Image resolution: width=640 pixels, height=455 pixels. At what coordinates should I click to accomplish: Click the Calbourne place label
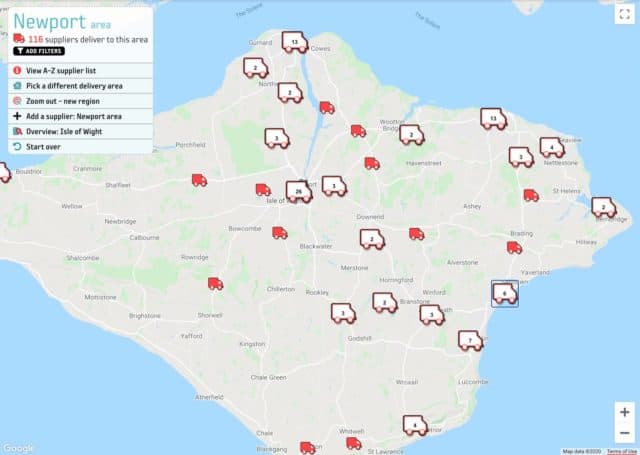click(144, 237)
